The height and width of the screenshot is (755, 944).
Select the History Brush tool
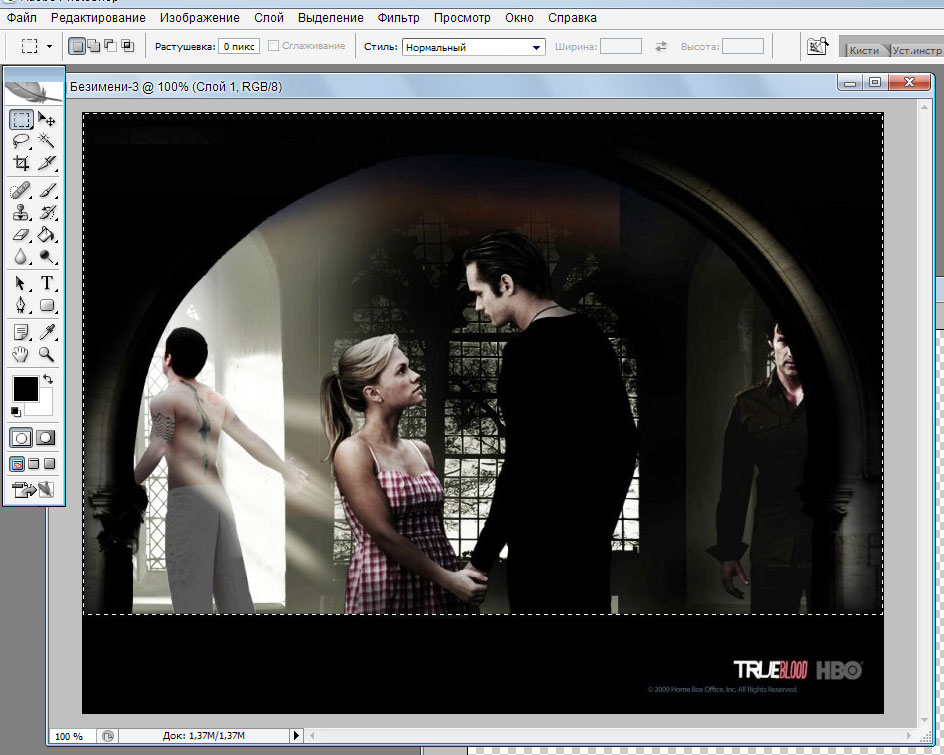point(47,213)
